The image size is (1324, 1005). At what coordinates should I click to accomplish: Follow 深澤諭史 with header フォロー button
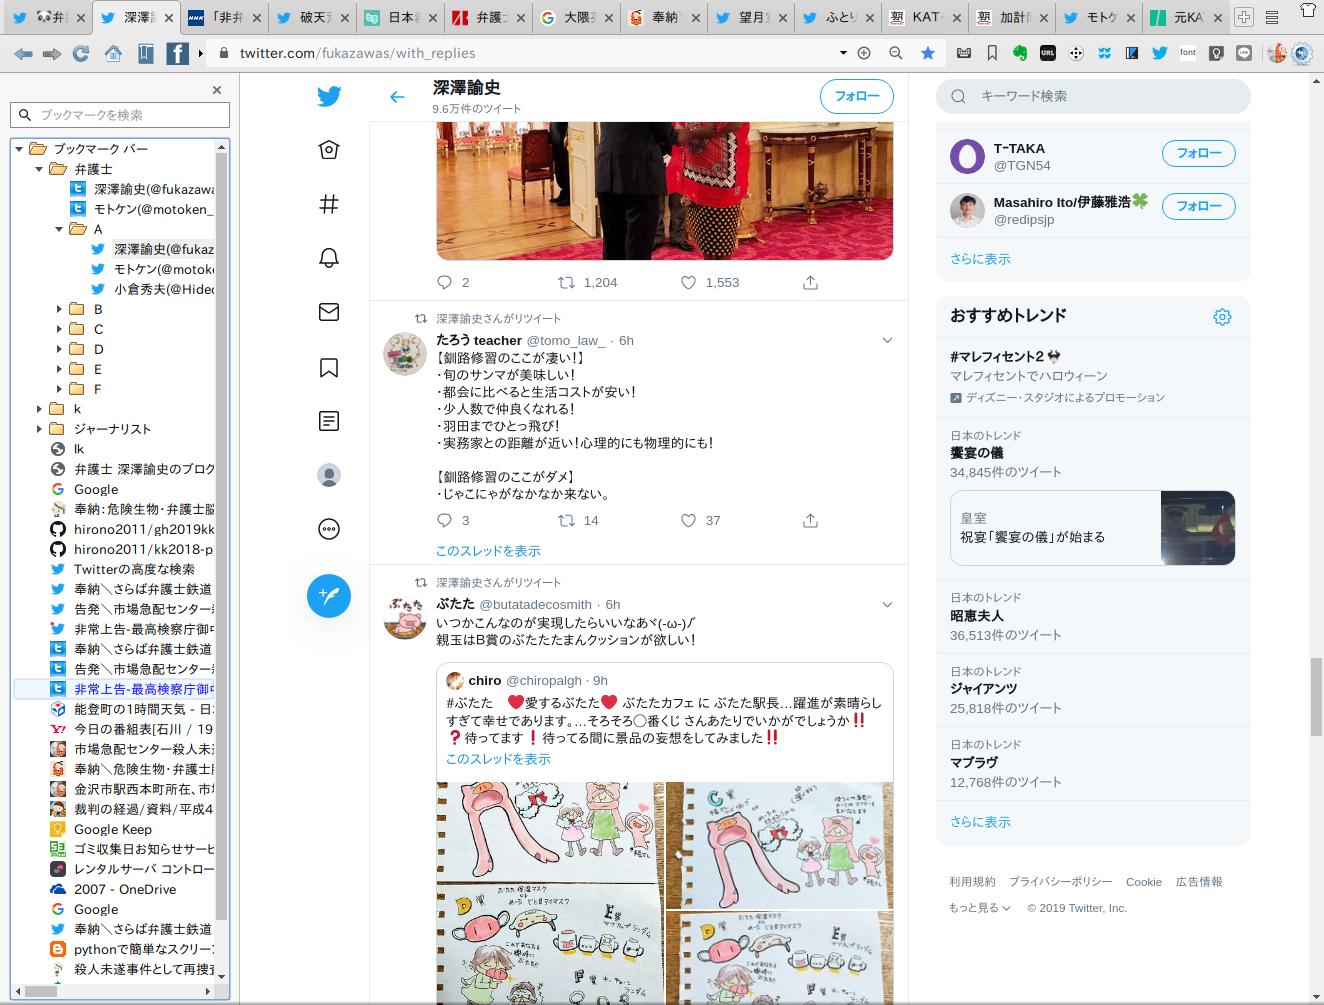[857, 96]
